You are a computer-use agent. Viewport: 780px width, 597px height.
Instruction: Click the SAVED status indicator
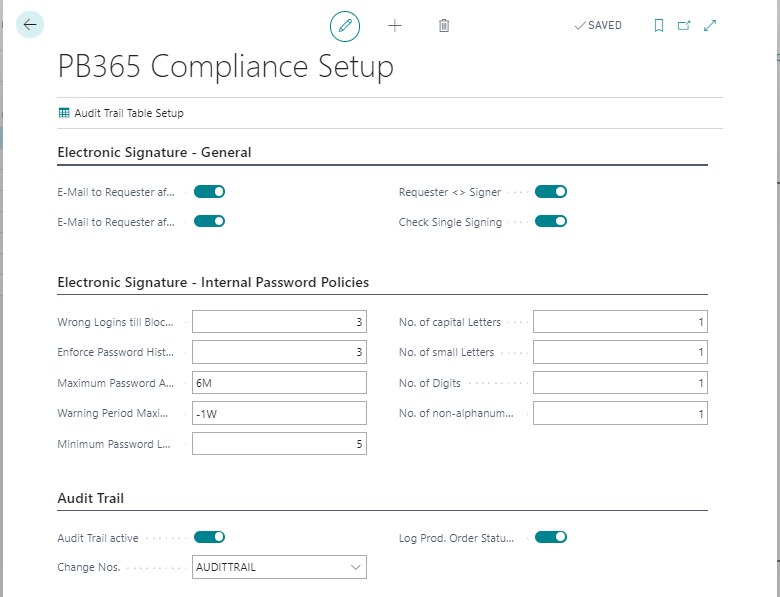(598, 25)
